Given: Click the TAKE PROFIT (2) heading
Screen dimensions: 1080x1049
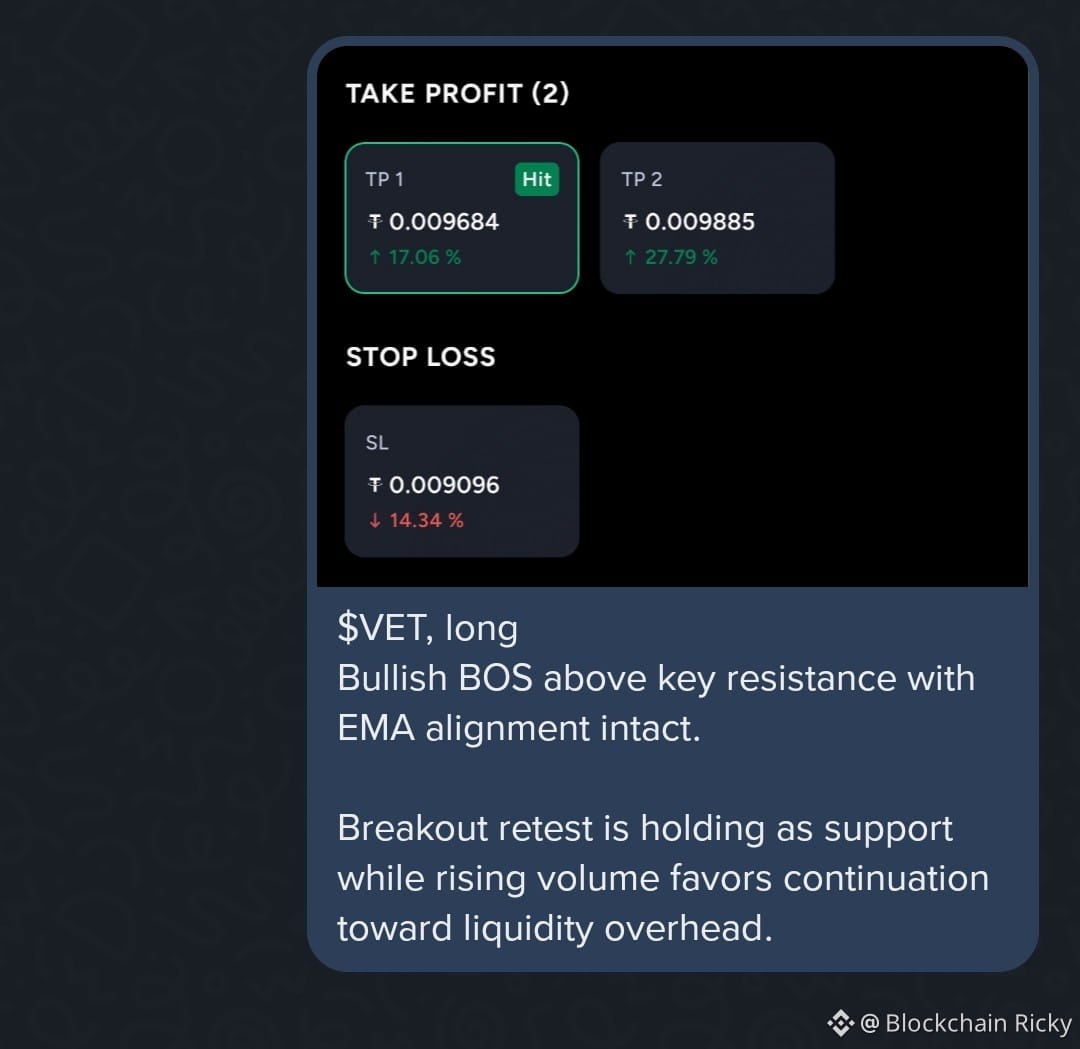Looking at the screenshot, I should pyautogui.click(x=457, y=94).
